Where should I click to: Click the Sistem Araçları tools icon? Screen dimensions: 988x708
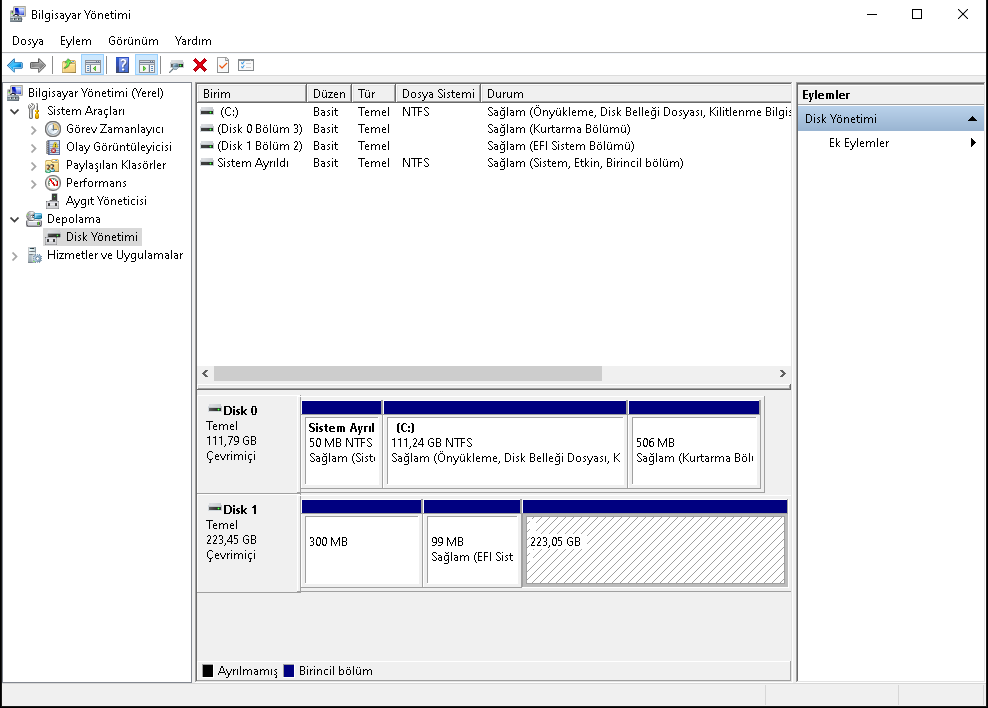[x=34, y=111]
